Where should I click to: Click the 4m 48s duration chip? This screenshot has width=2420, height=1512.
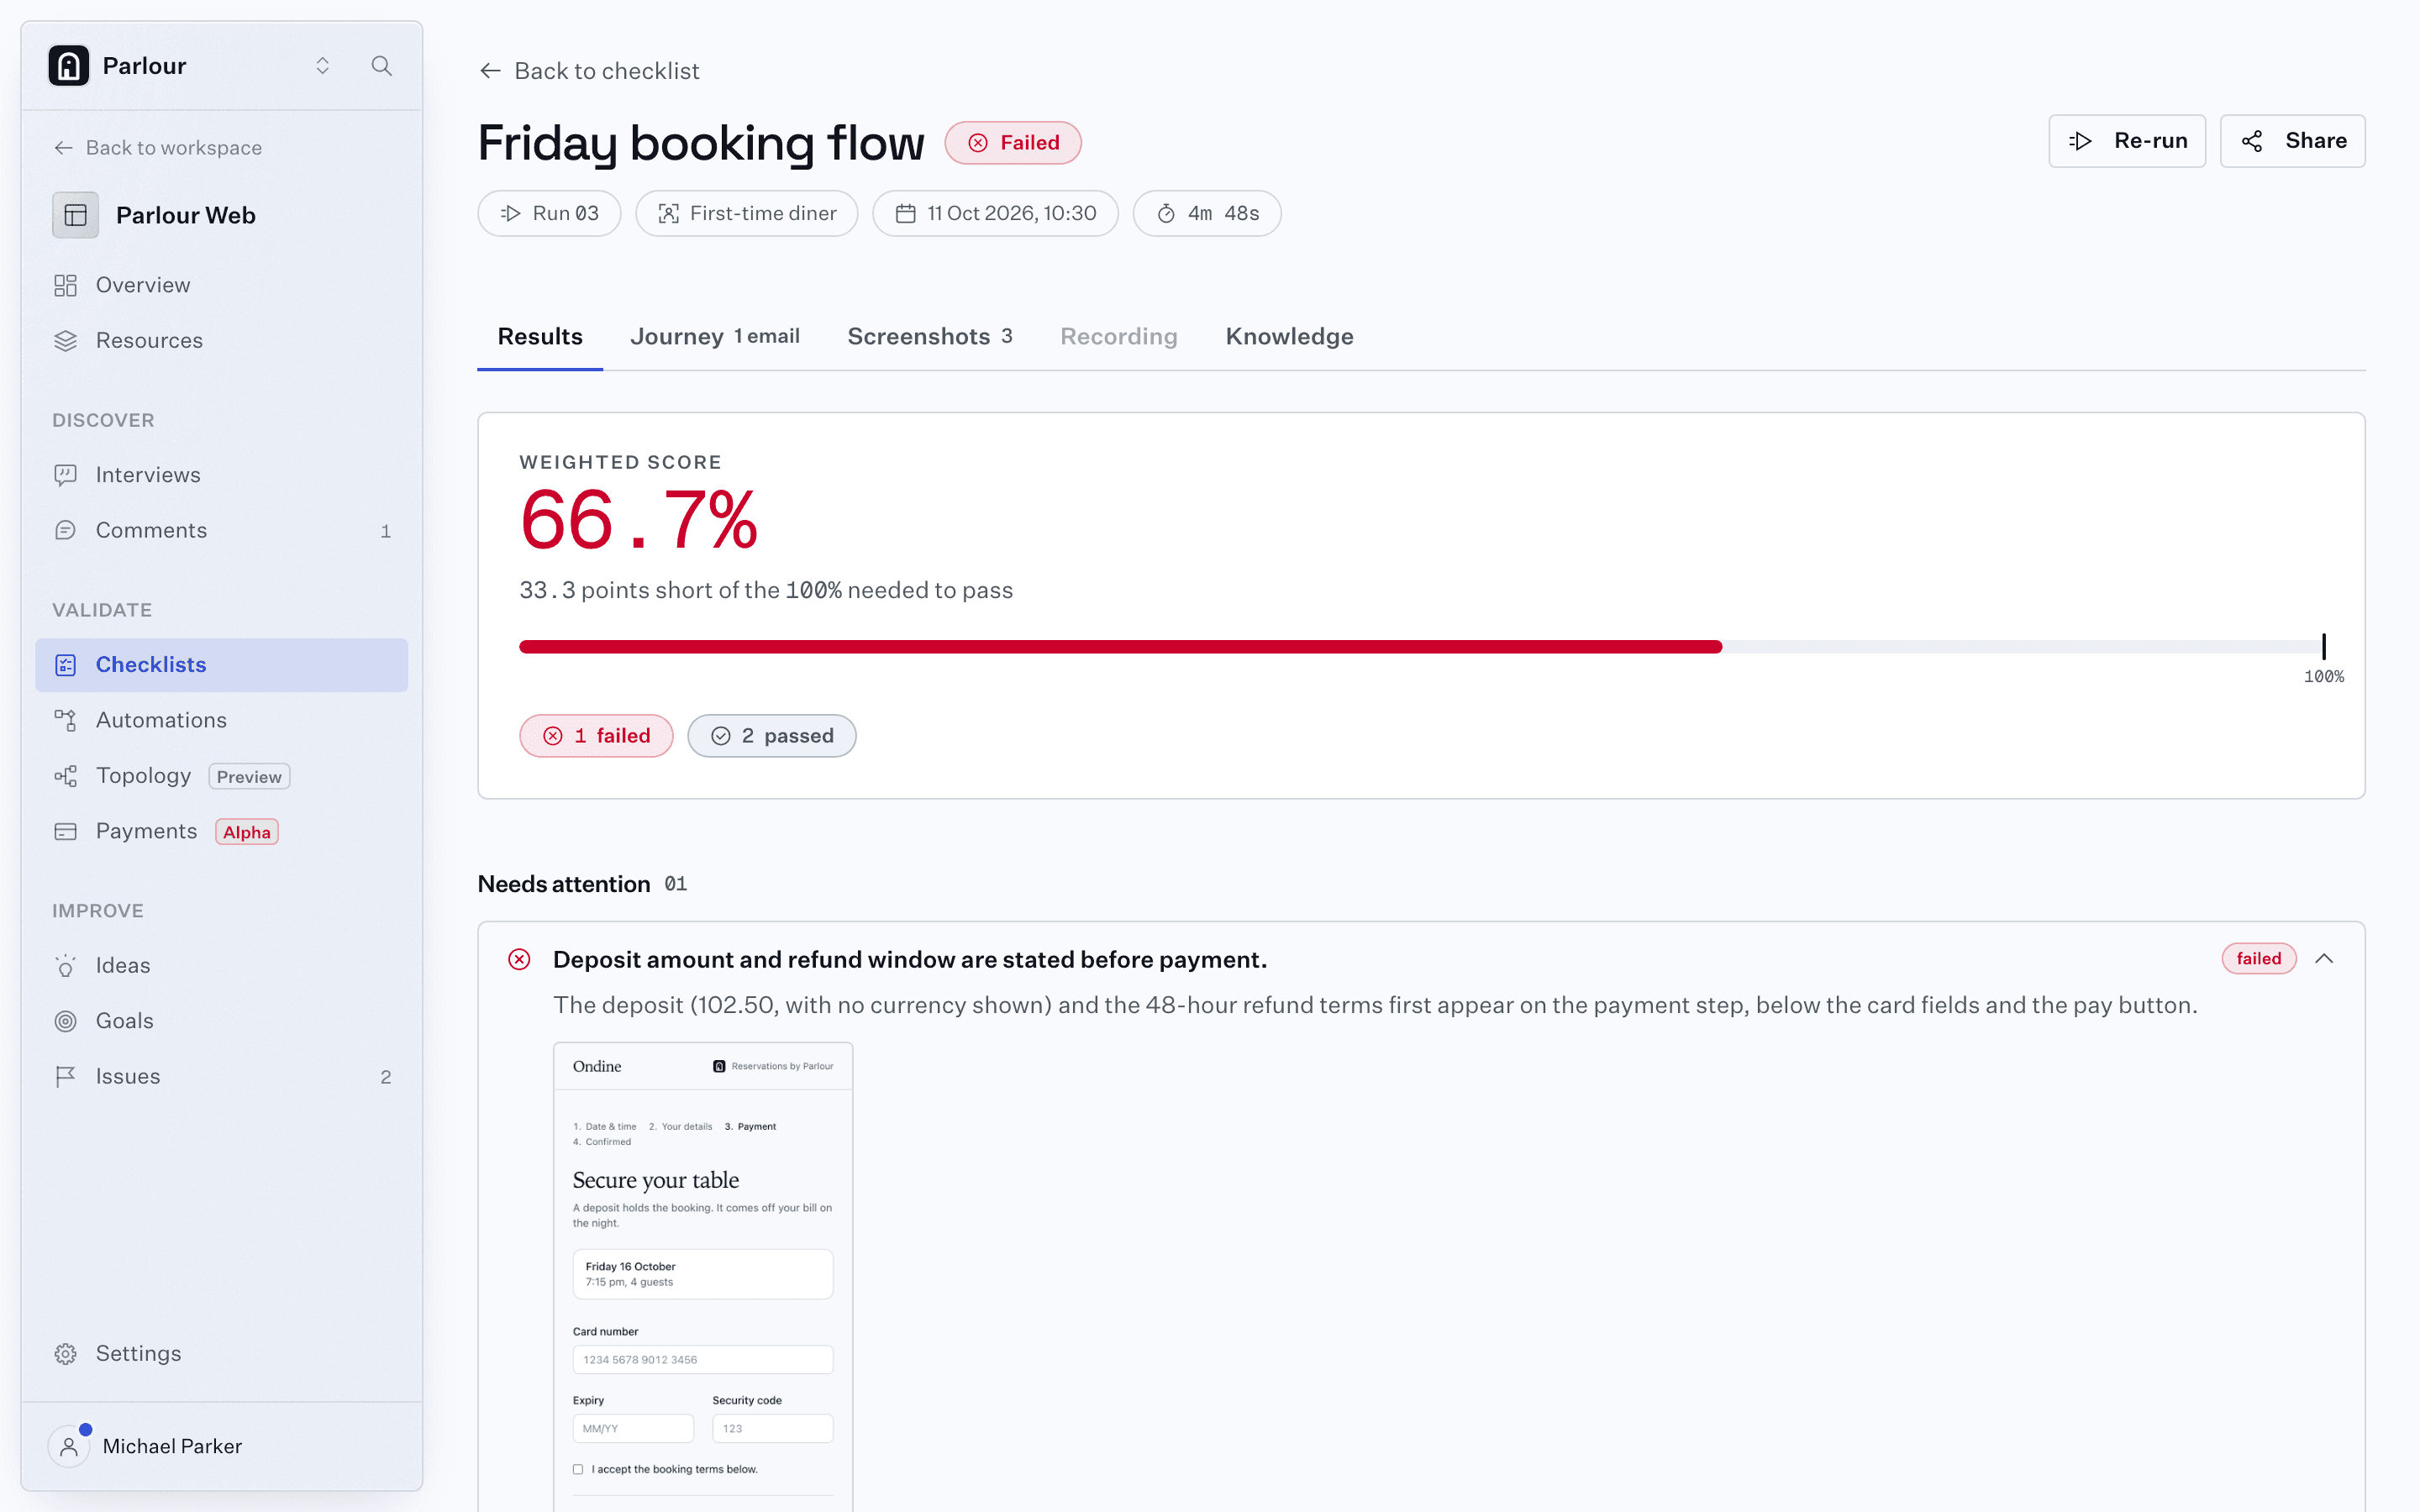[1207, 213]
